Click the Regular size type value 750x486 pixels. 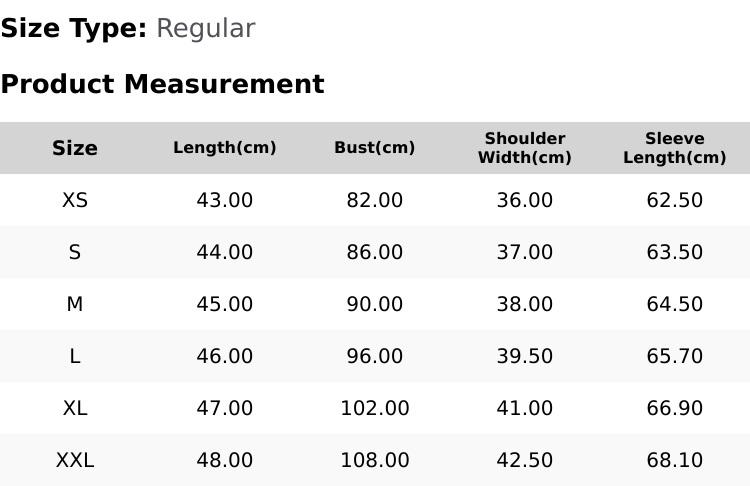pos(206,29)
